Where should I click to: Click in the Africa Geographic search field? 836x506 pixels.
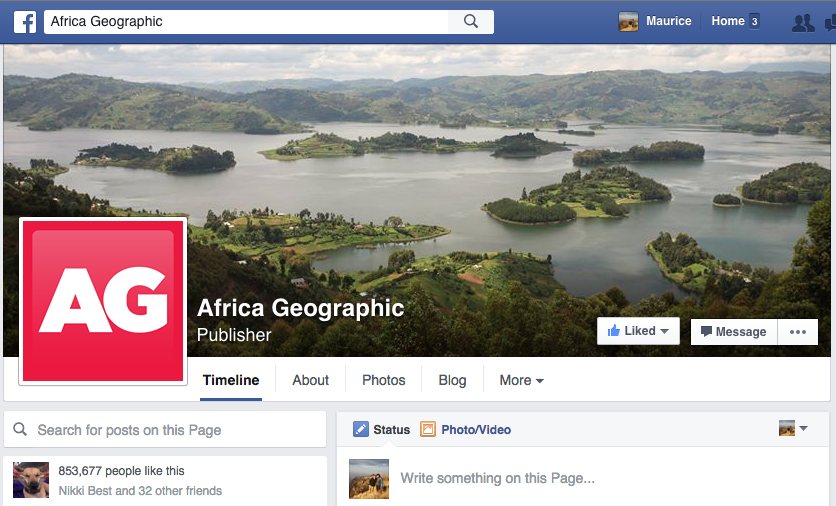point(246,21)
